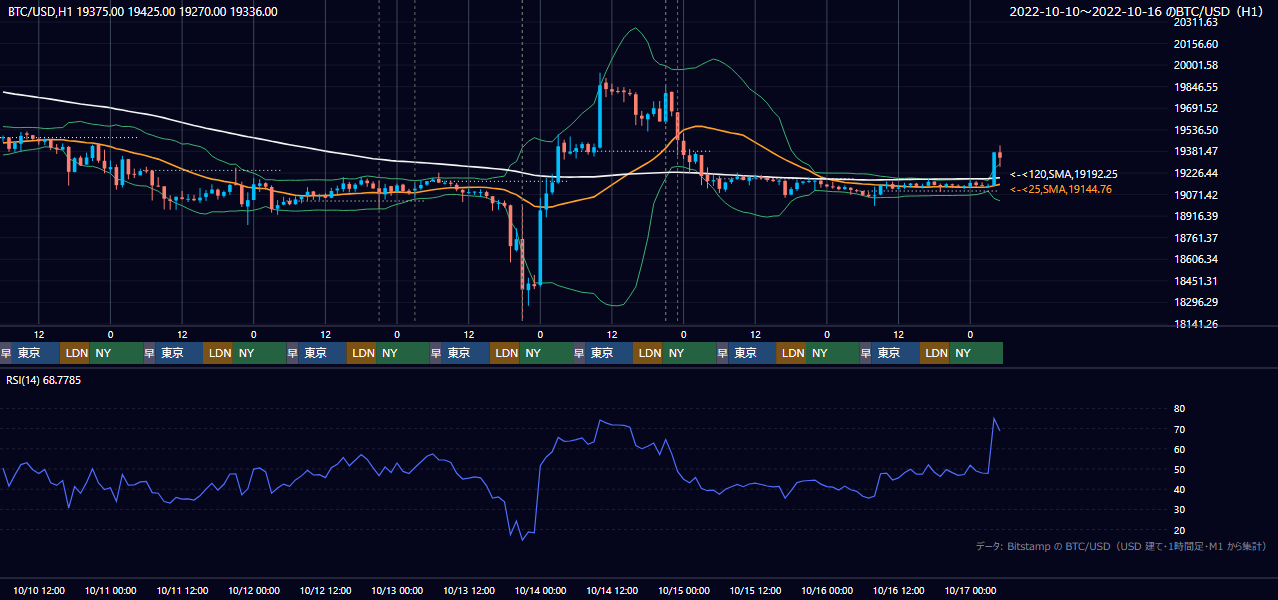
Task: Select the 18606.34 price axis label
Action: click(x=1195, y=259)
